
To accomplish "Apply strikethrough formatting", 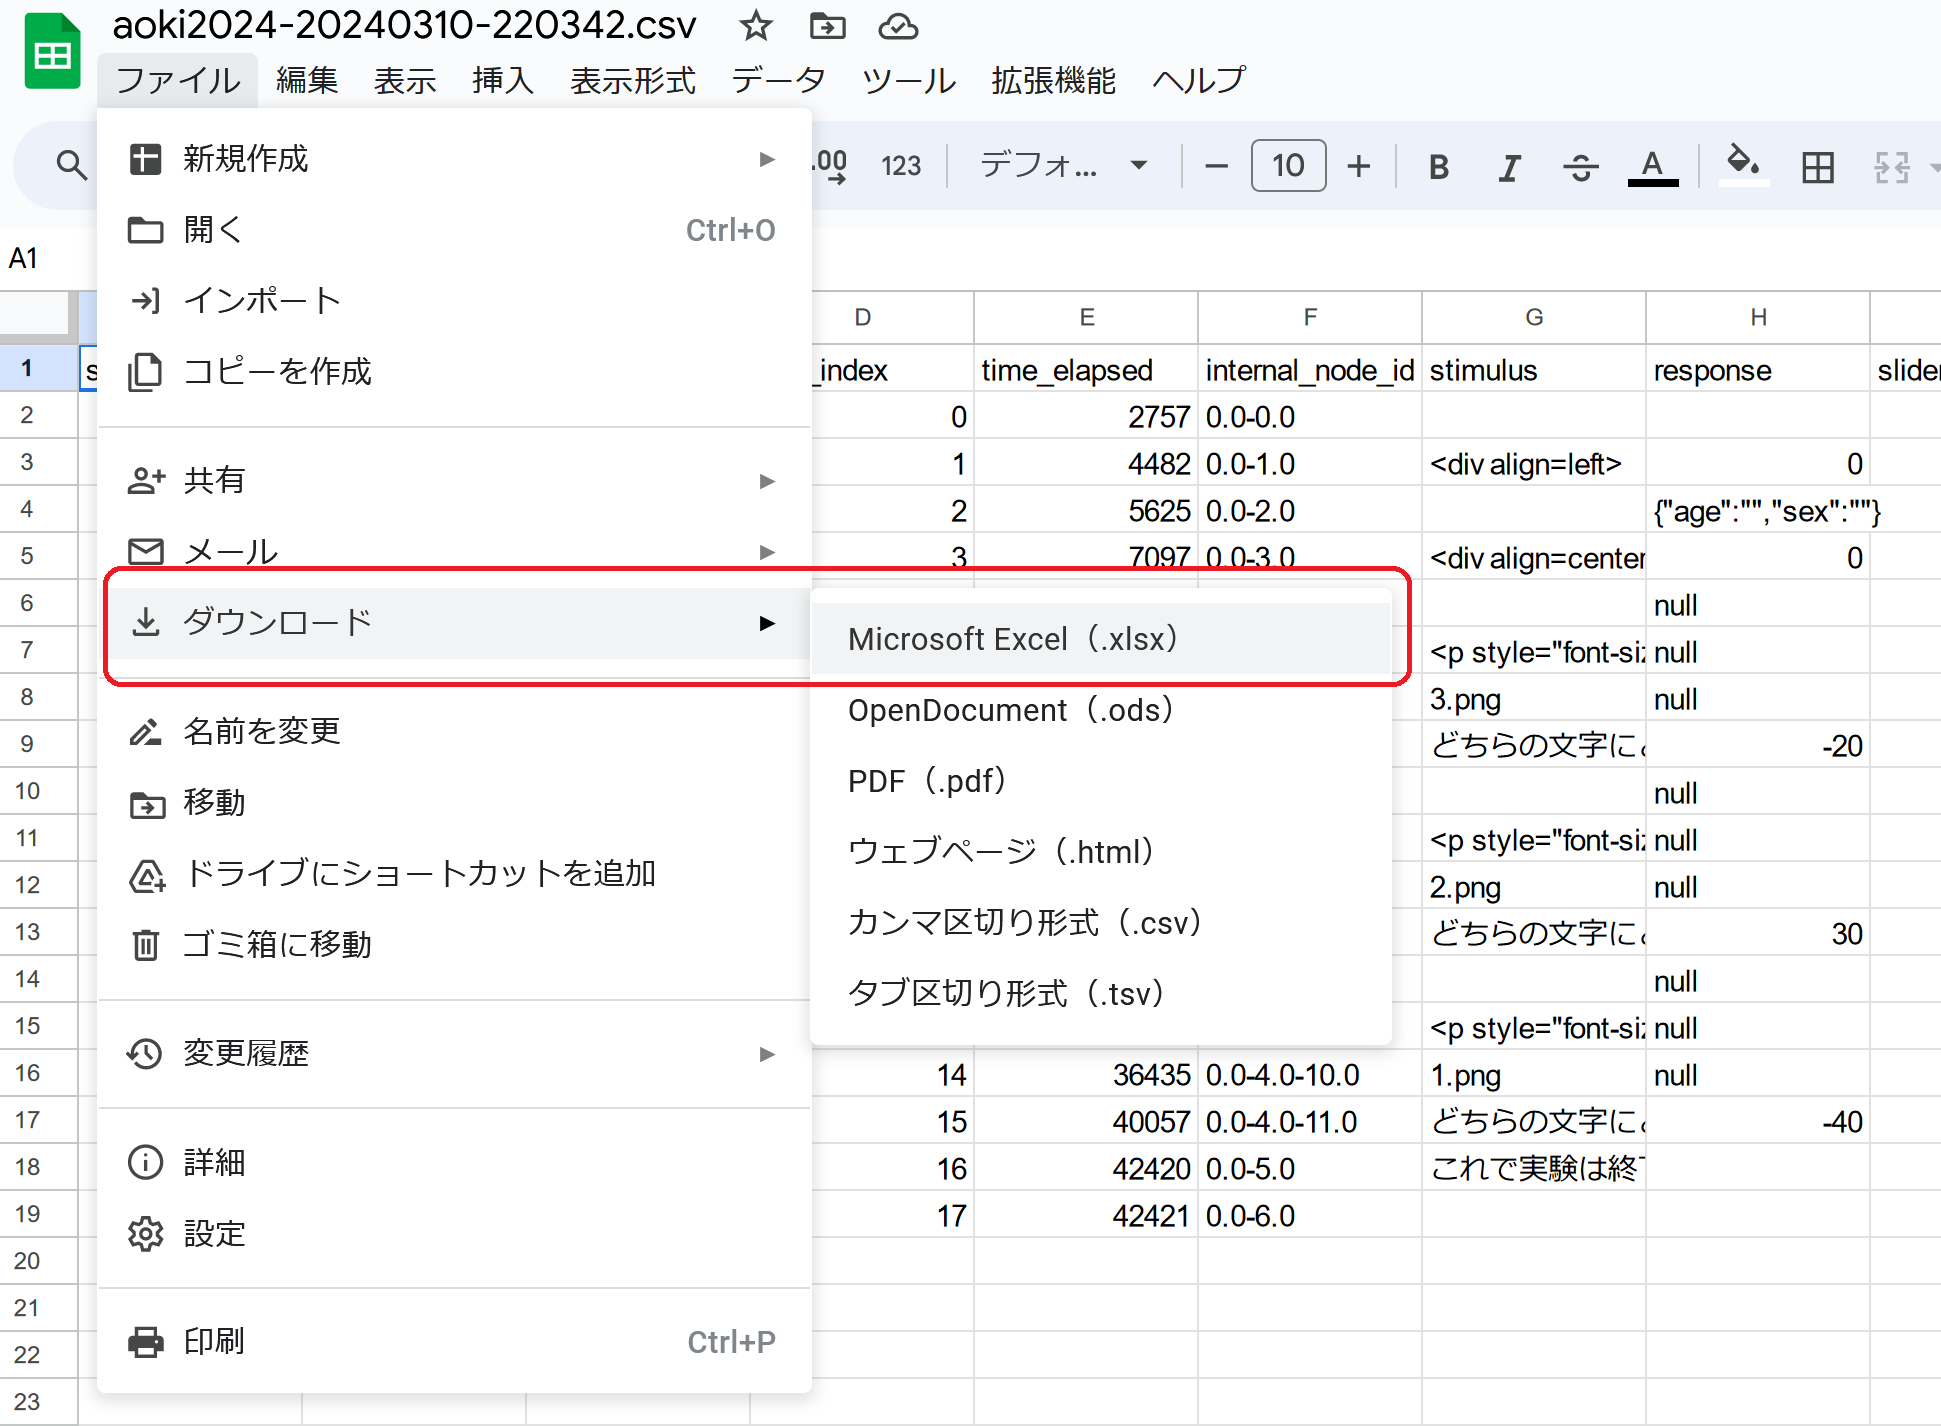I will (x=1580, y=168).
